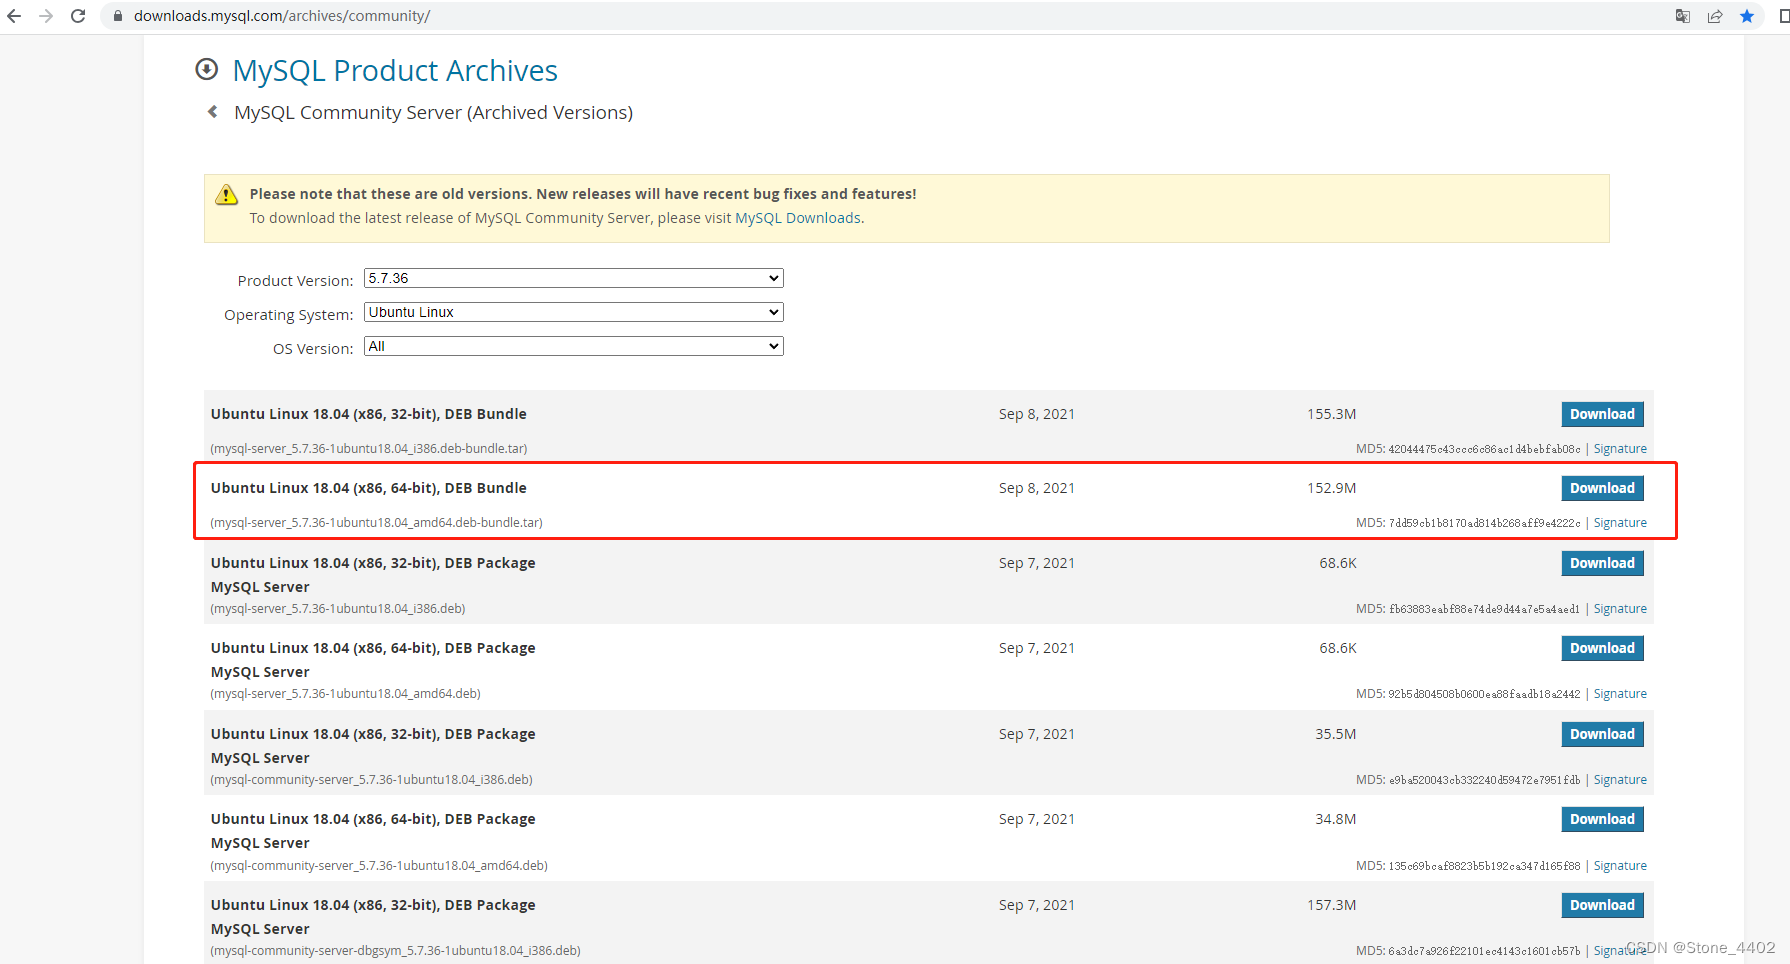Open Signature for mysql-community-server i386.deb
The width and height of the screenshot is (1790, 964).
pyautogui.click(x=1620, y=780)
